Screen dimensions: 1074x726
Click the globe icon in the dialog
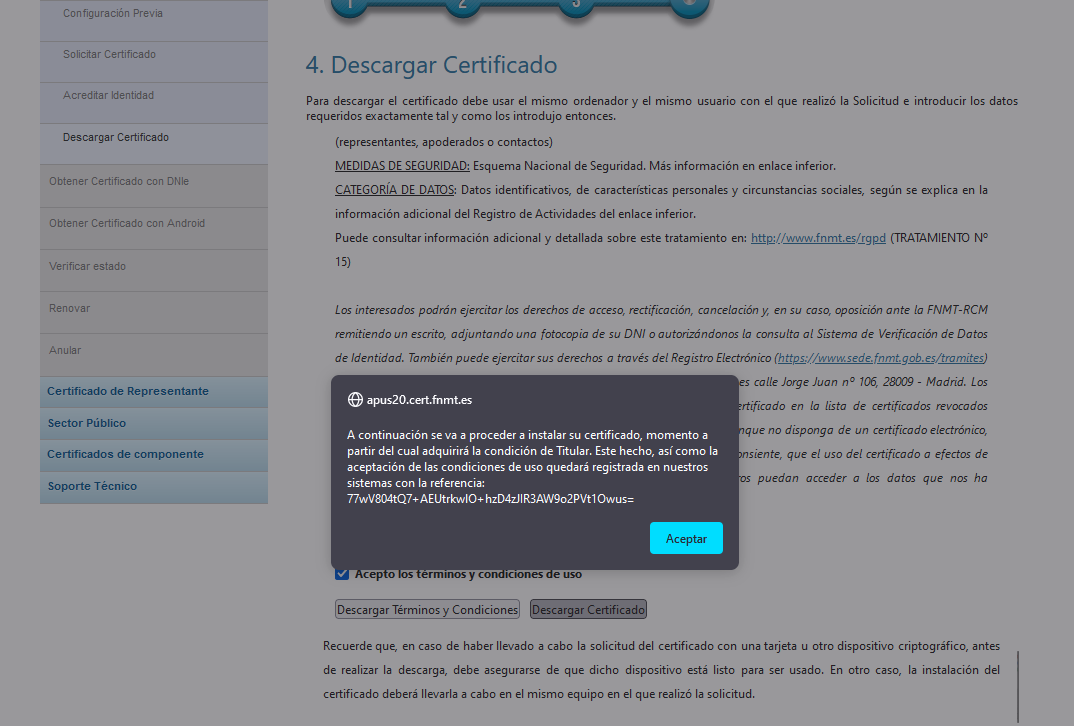tap(355, 399)
